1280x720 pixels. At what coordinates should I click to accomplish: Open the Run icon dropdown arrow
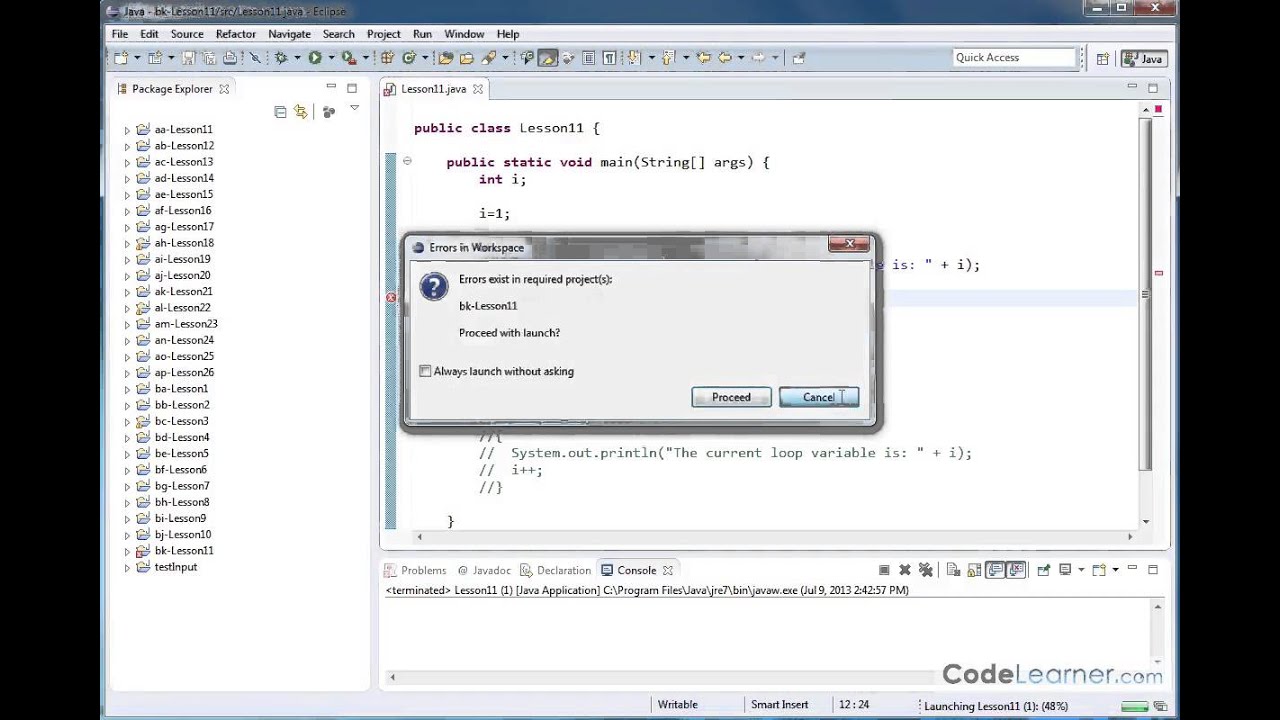[331, 58]
